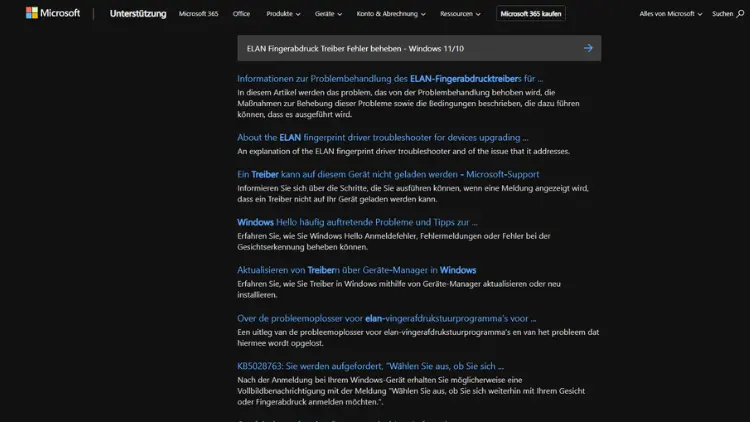Expand Konto & Abrechnung menu

[393, 15]
